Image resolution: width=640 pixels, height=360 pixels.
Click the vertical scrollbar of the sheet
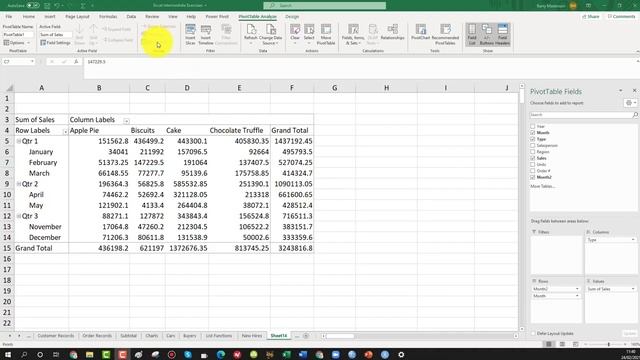tap(522, 206)
